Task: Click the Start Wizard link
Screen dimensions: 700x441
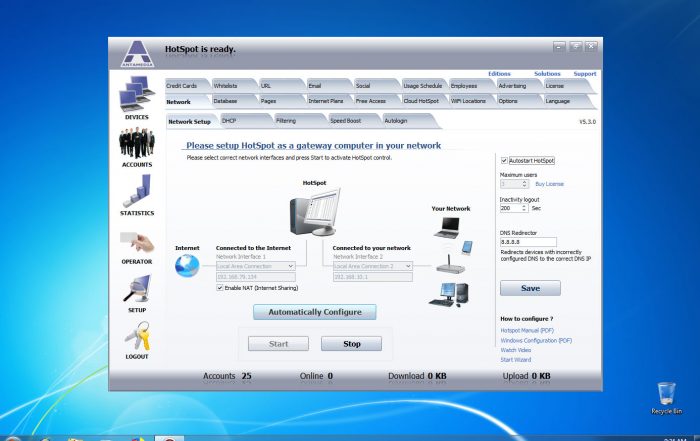Action: pyautogui.click(x=516, y=360)
